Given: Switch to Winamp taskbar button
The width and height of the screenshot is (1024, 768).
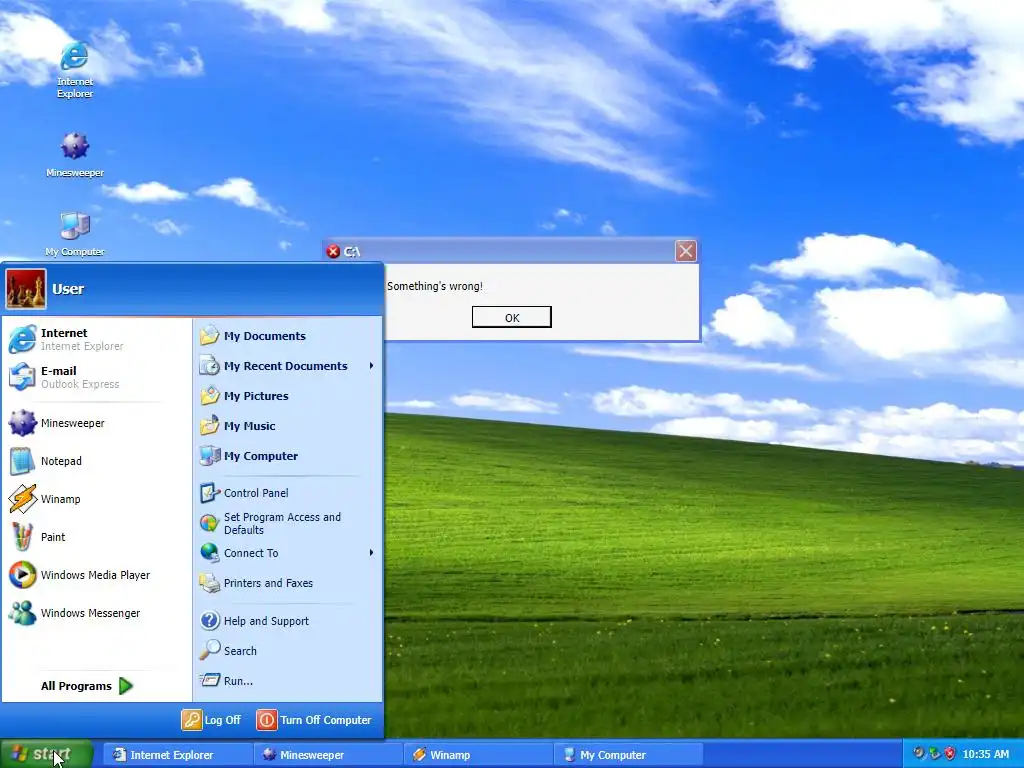Looking at the screenshot, I should pyautogui.click(x=478, y=755).
